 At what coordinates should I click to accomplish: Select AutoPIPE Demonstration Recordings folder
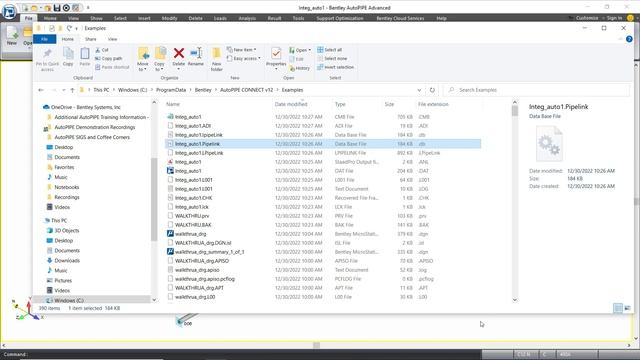point(95,127)
